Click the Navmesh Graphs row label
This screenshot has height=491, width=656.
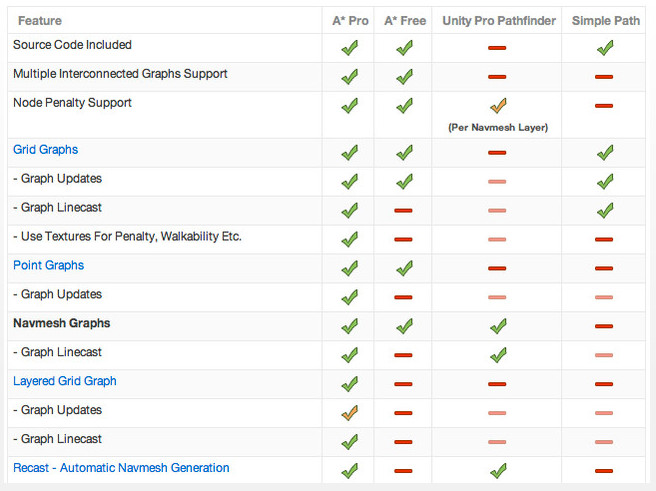point(62,323)
